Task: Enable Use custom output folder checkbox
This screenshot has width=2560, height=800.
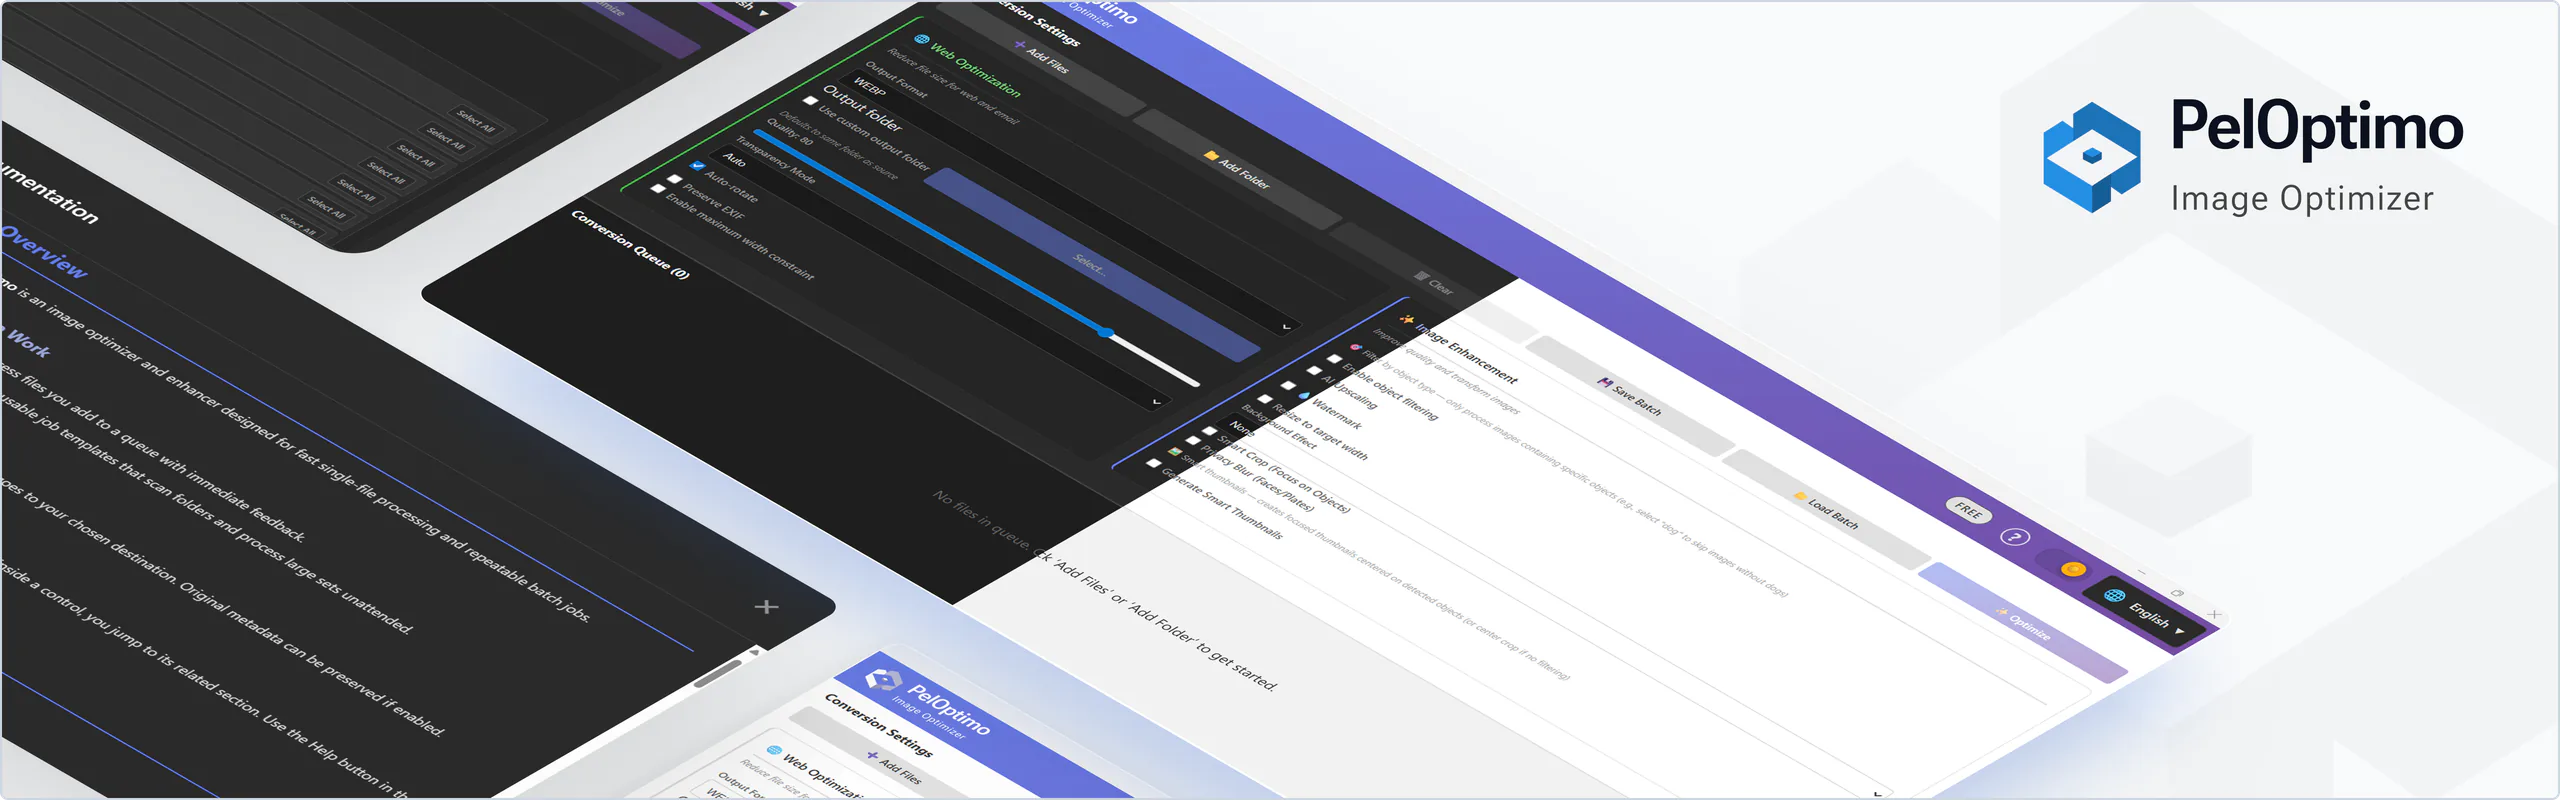Action: click(x=810, y=101)
